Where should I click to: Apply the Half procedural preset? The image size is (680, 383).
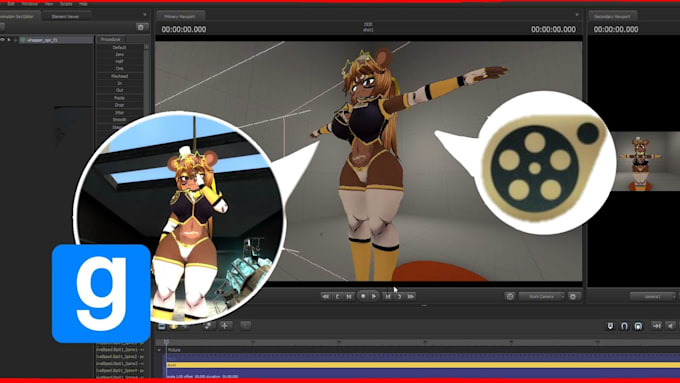[x=119, y=62]
